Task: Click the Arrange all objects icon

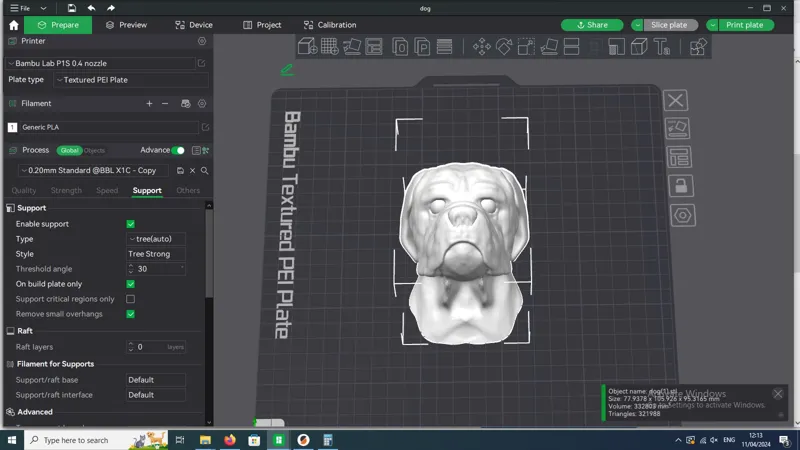Action: pyautogui.click(x=374, y=46)
